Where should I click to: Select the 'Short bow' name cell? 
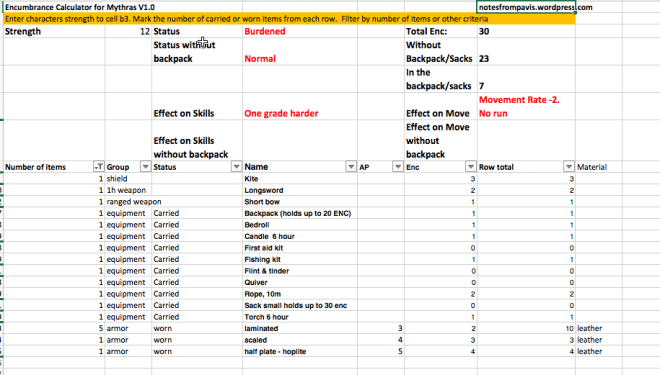pyautogui.click(x=300, y=202)
